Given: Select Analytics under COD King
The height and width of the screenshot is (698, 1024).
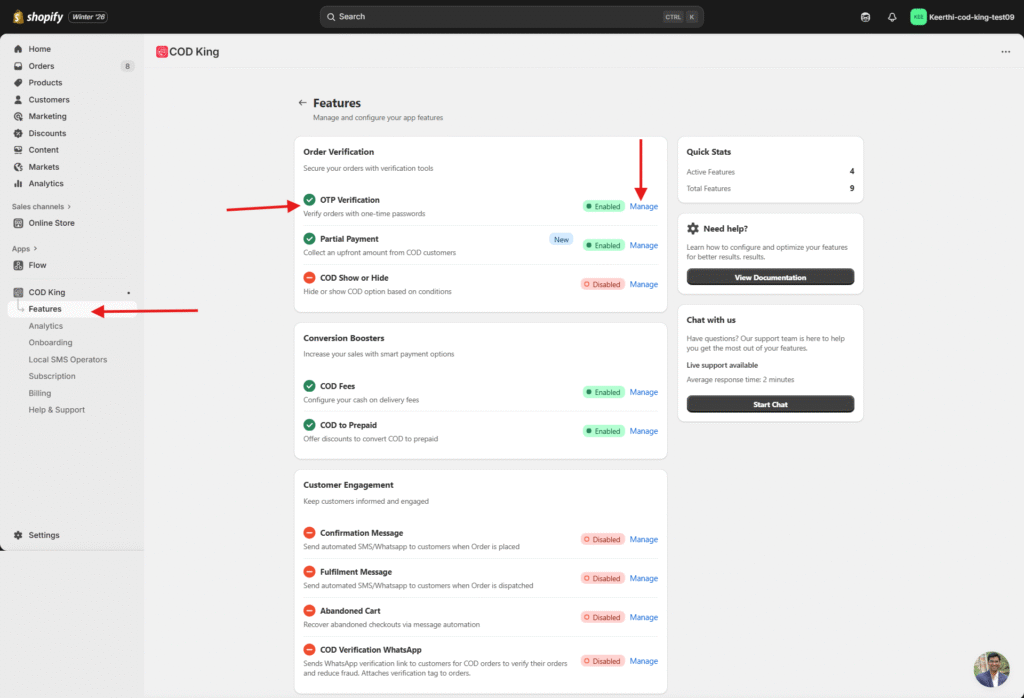Looking at the screenshot, I should tap(46, 326).
